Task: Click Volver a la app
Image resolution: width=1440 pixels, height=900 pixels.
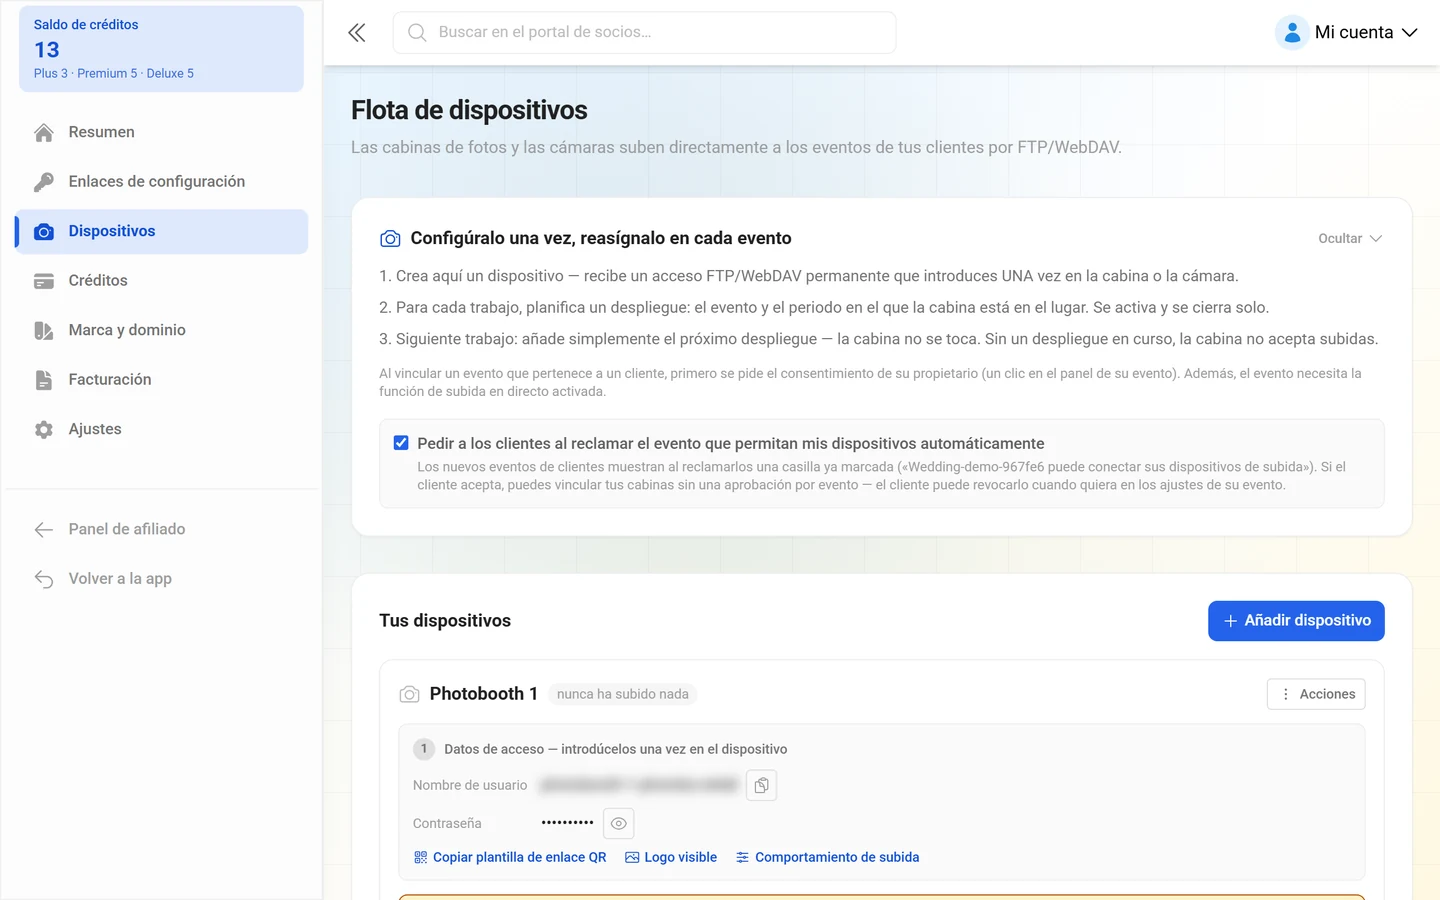Action: pyautogui.click(x=161, y=579)
